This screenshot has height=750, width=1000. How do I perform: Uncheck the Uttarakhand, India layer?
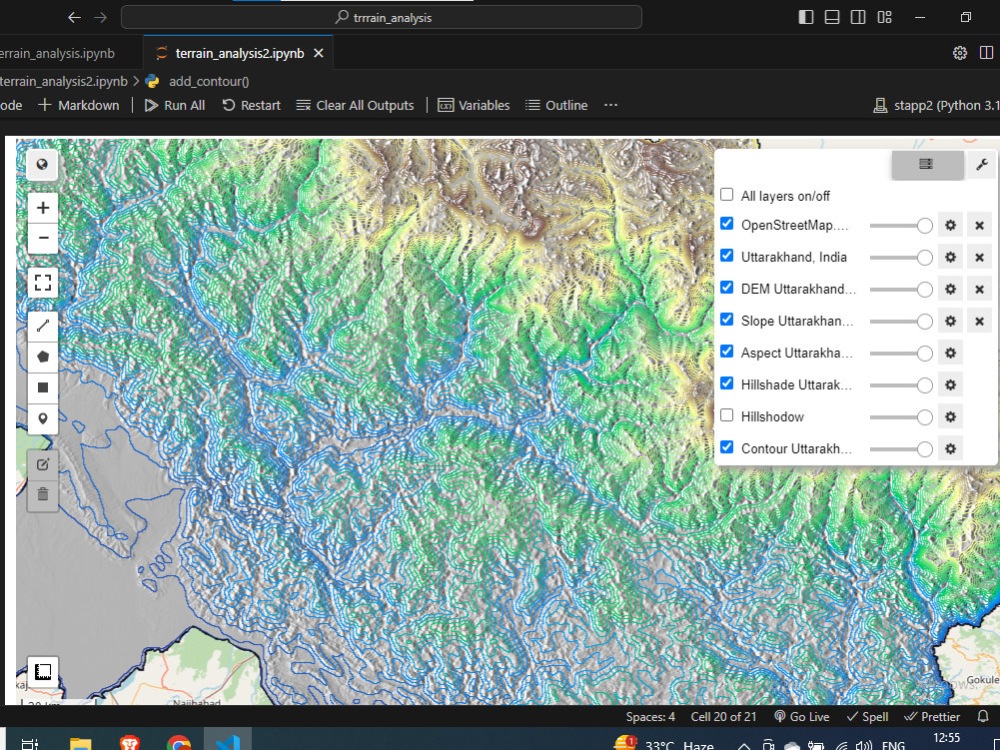click(x=726, y=255)
